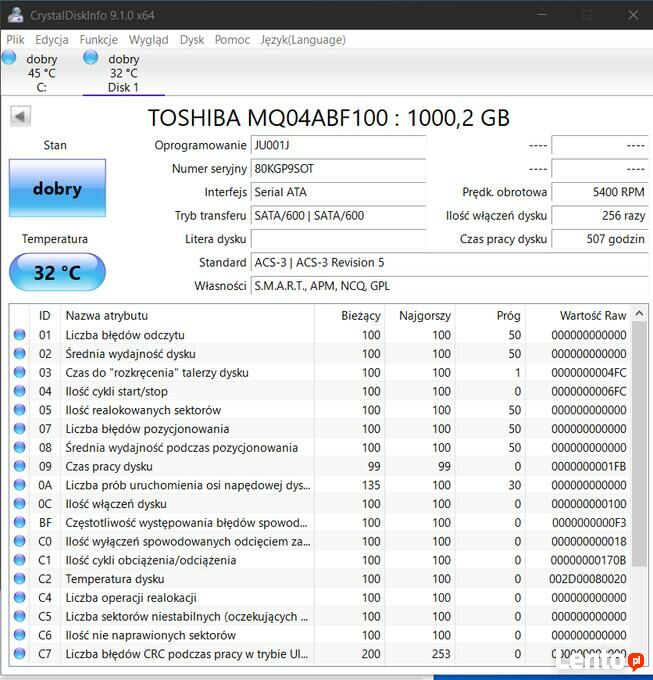Viewport: 653px width, 680px height.
Task: Click the blue health orb of C: disk
Action: click(x=9, y=57)
